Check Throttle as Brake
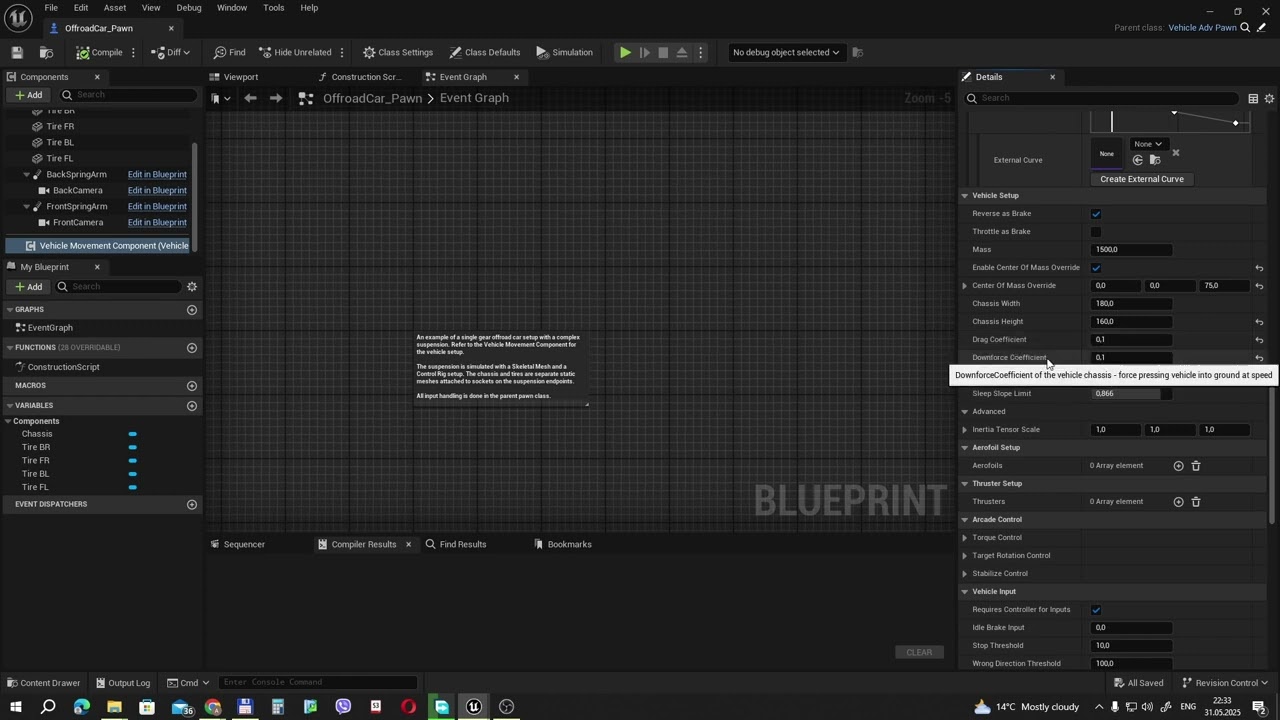Screen dimensions: 1280x720 pos(1096,232)
